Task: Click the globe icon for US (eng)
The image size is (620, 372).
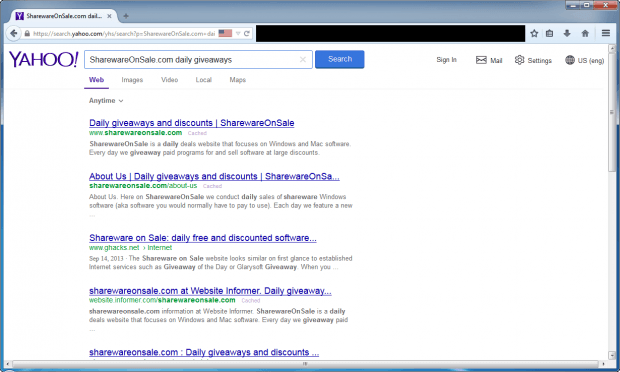Action: click(x=570, y=60)
